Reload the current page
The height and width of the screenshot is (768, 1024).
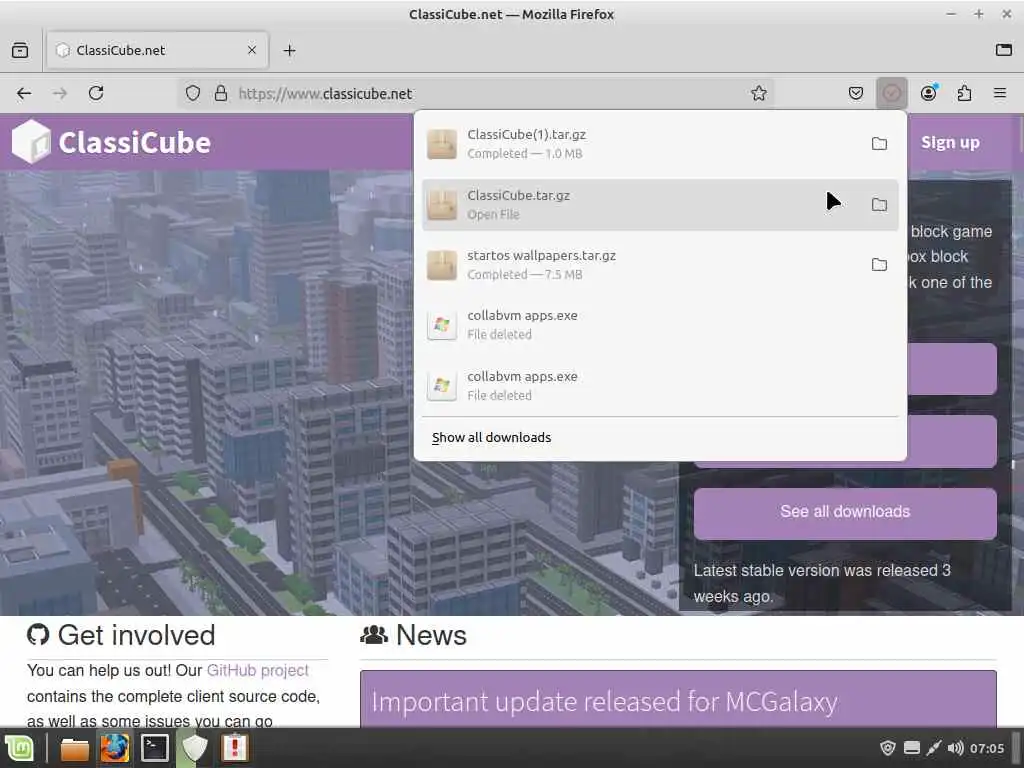(96, 93)
